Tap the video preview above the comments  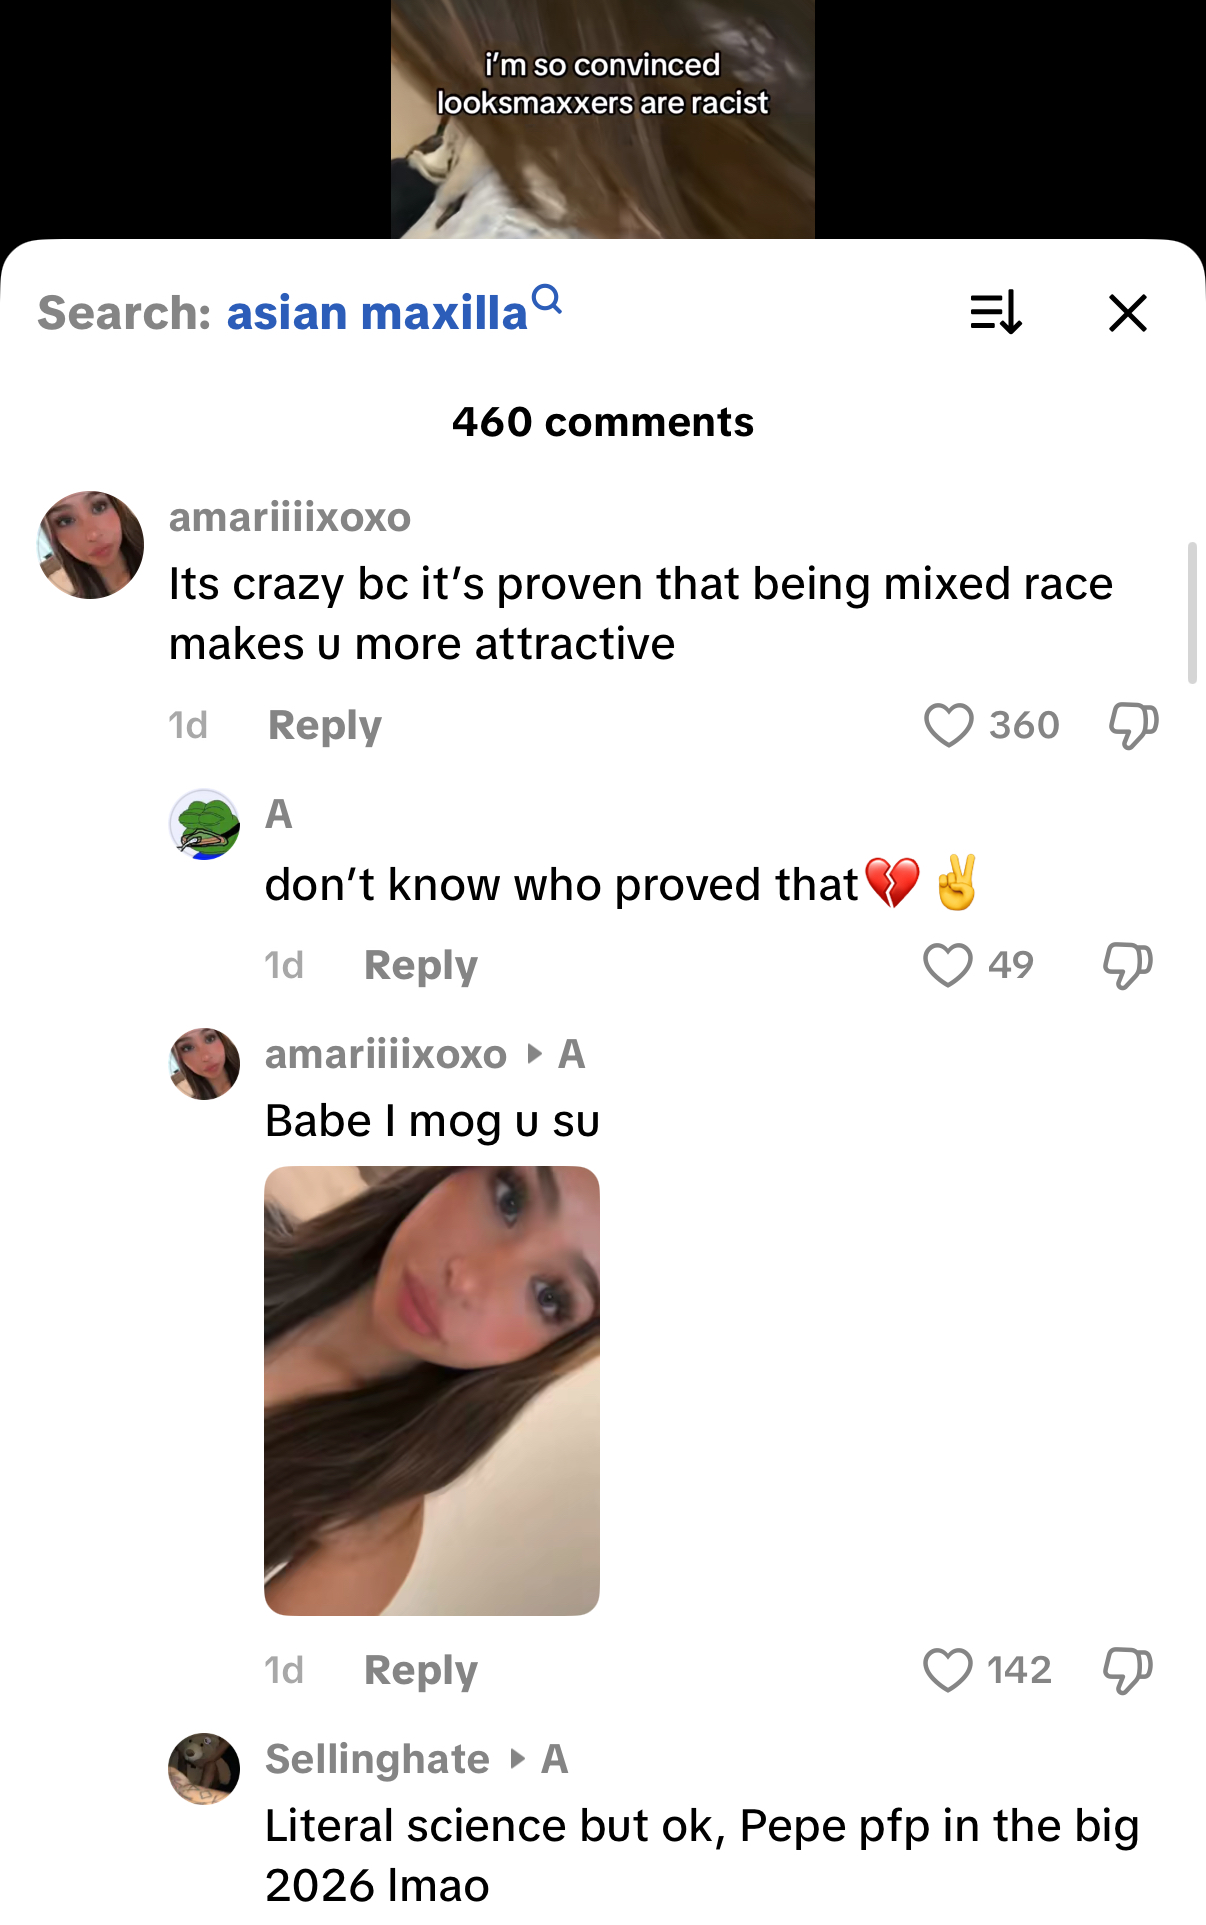[602, 119]
